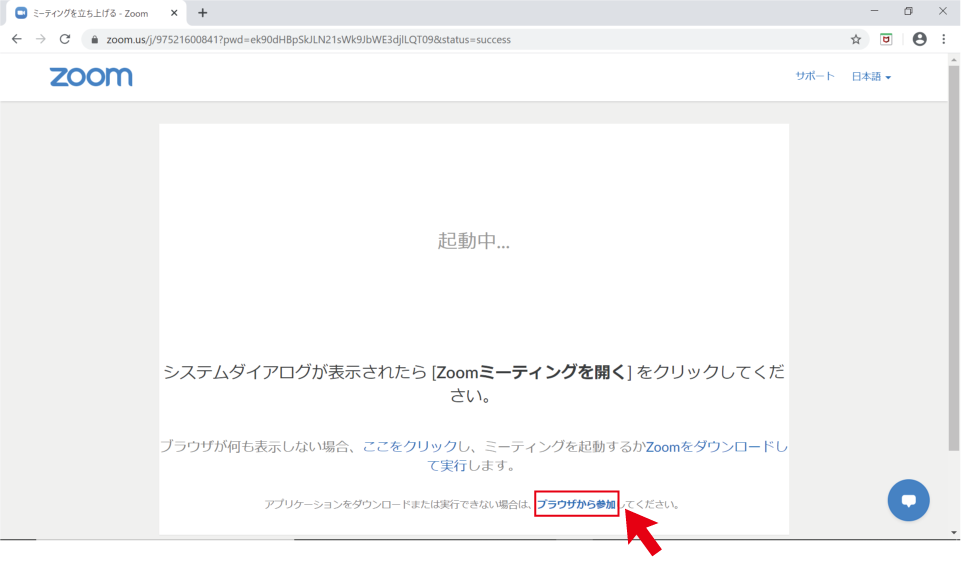The image size is (961, 564).
Task: Open the Chrome three-dot menu
Action: (944, 39)
